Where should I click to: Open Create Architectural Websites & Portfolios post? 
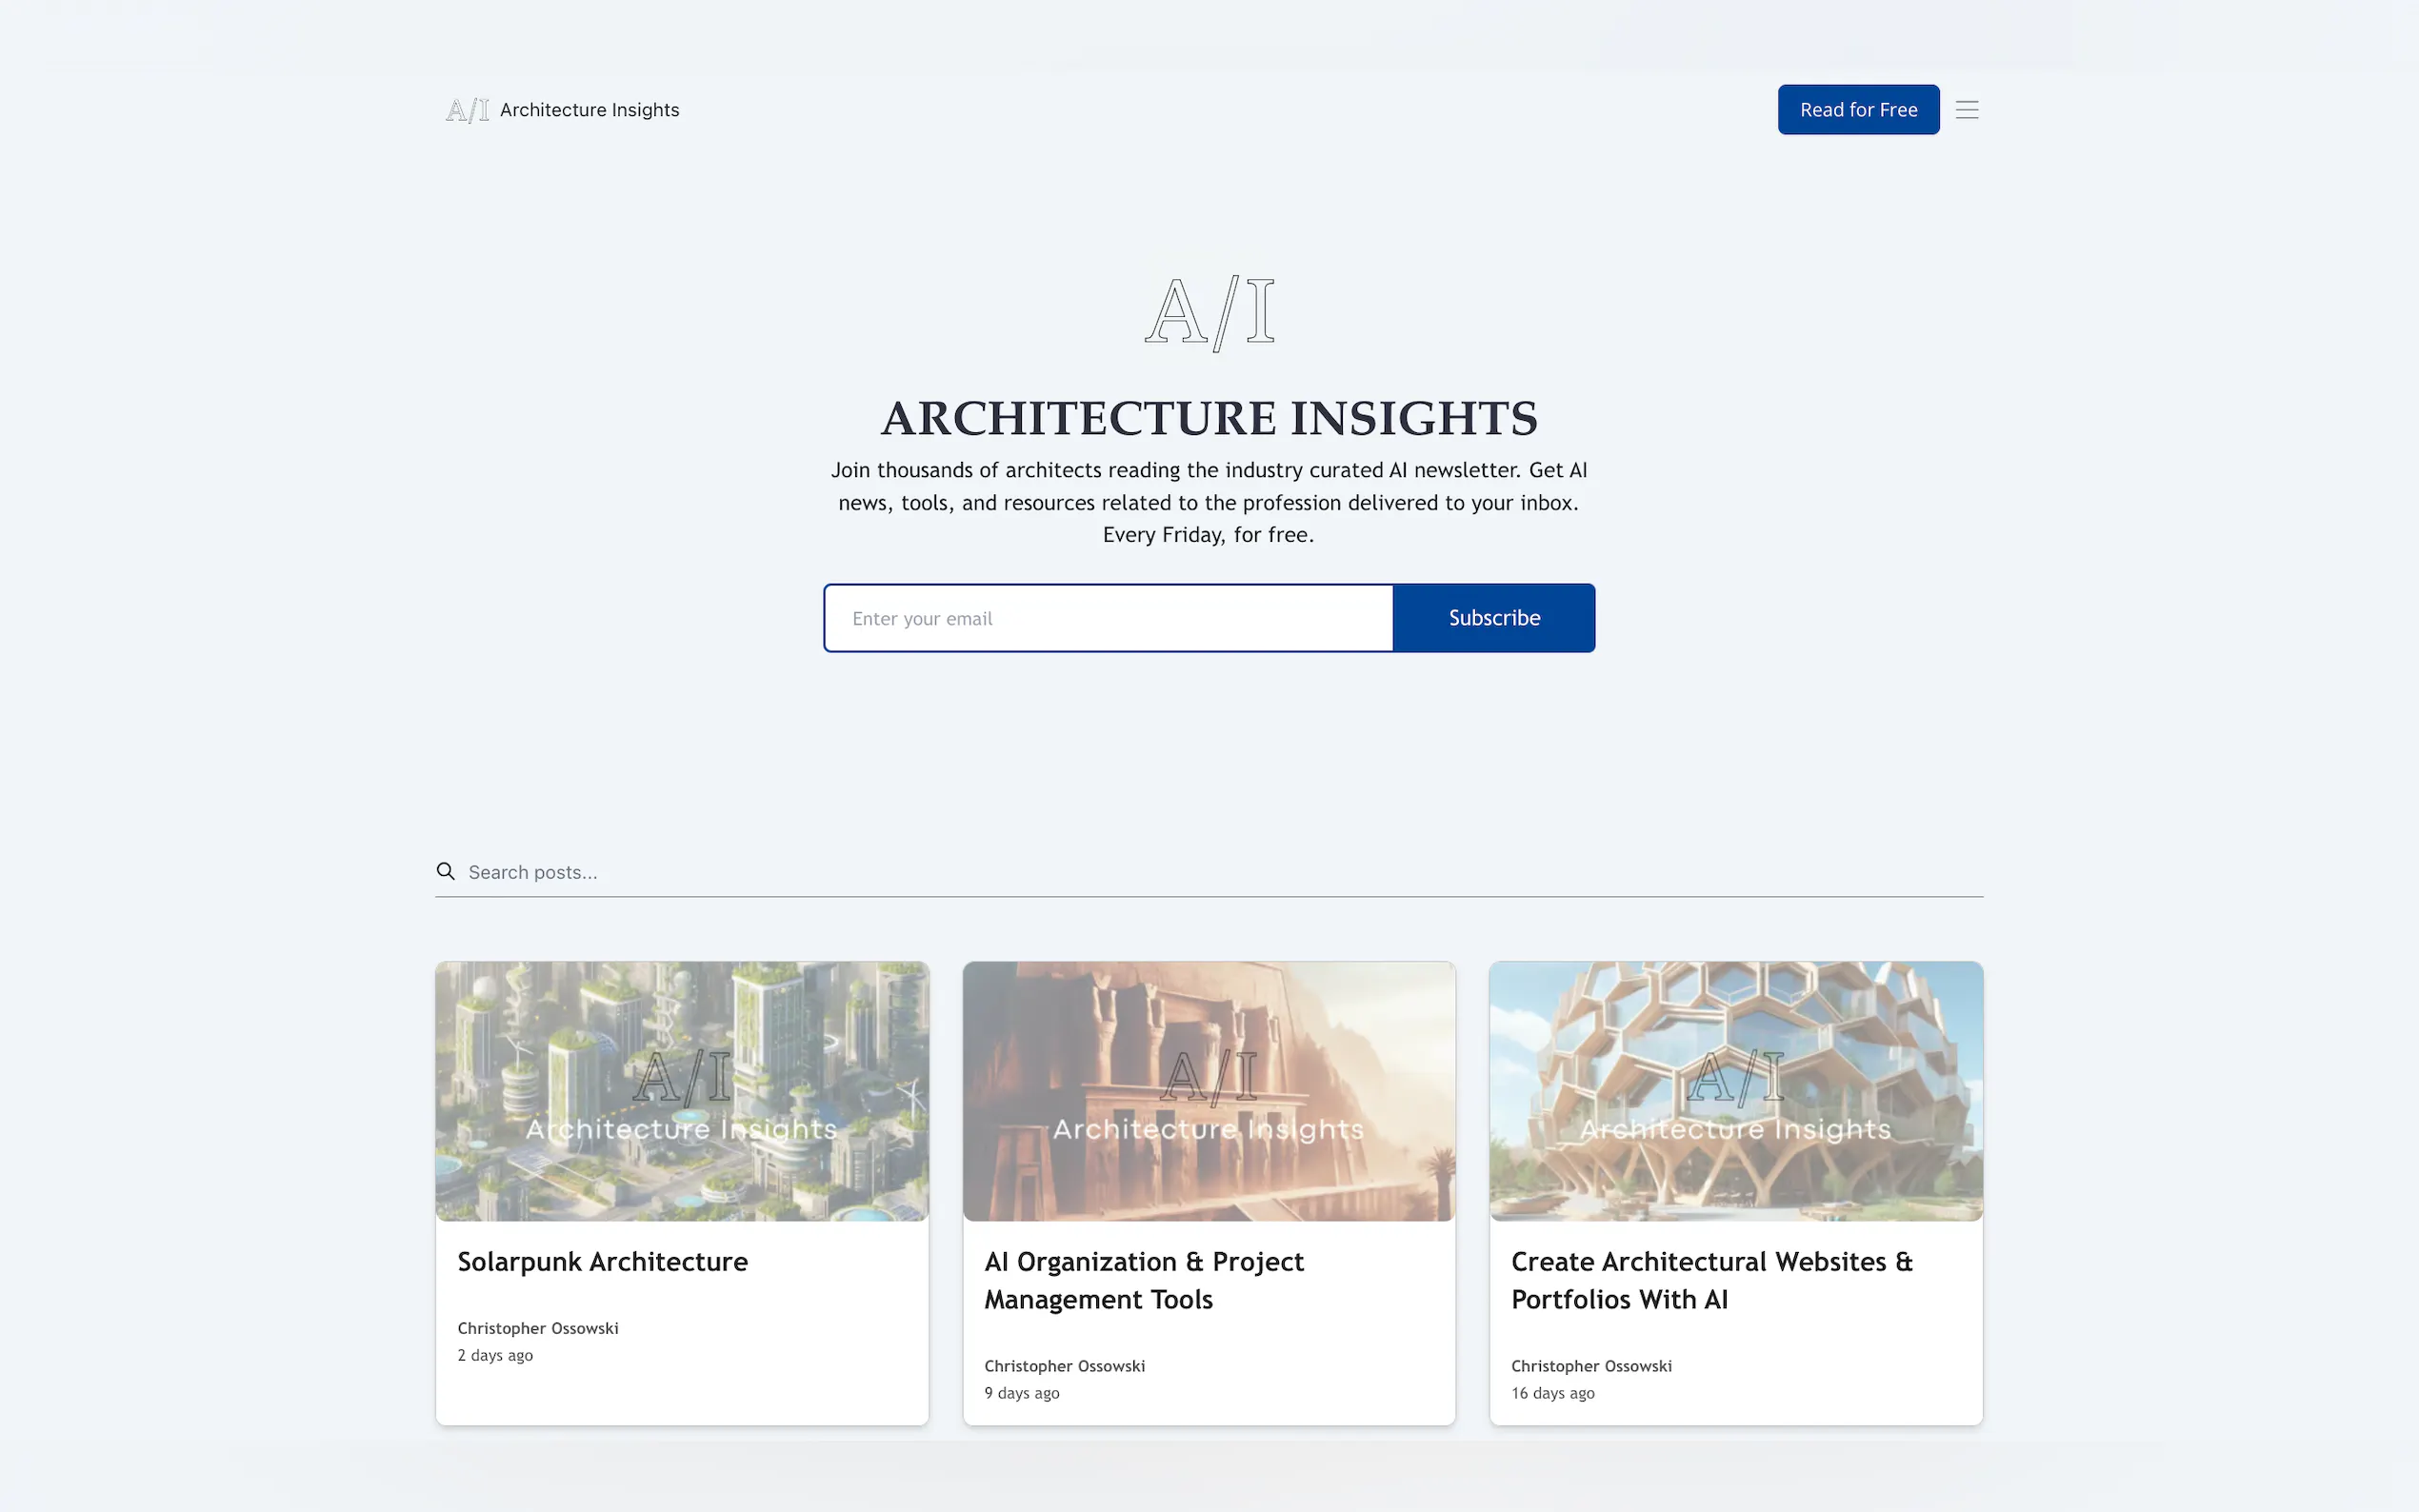1711,1280
